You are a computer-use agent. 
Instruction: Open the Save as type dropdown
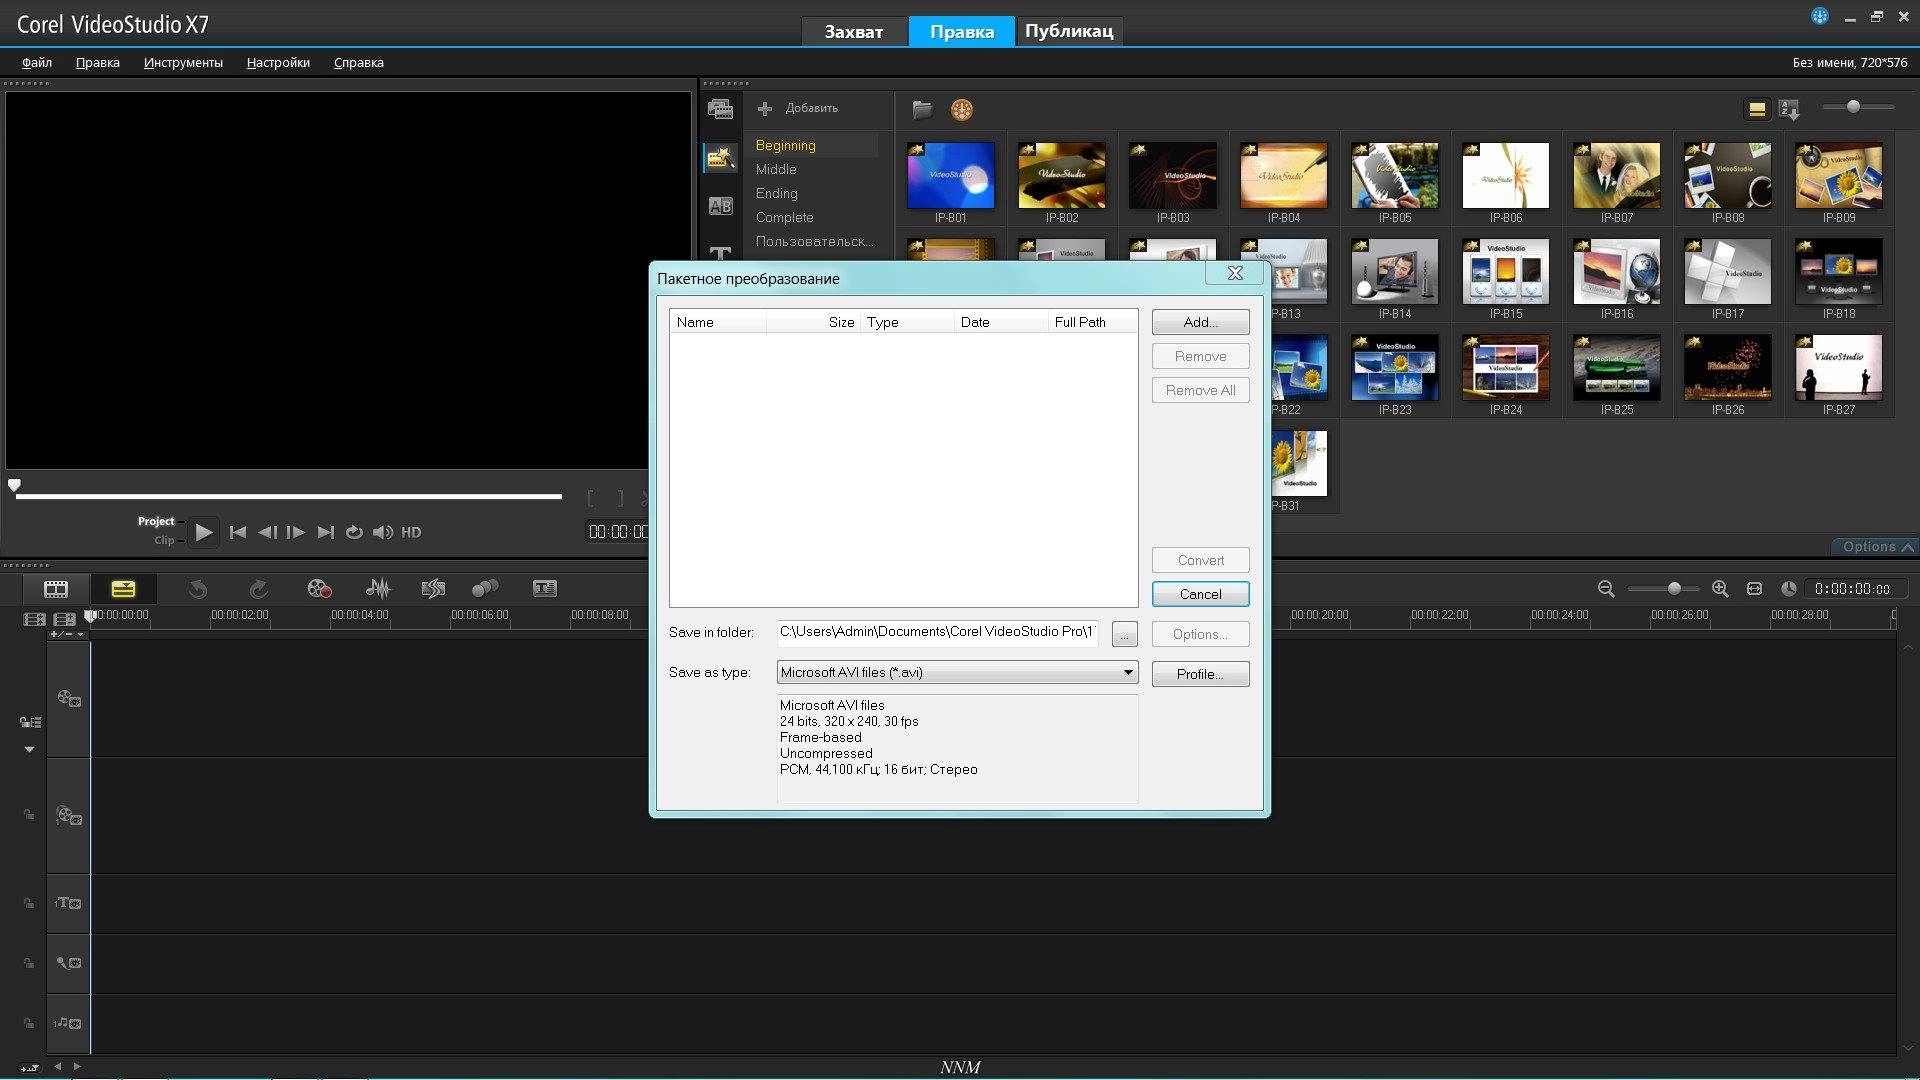tap(957, 673)
